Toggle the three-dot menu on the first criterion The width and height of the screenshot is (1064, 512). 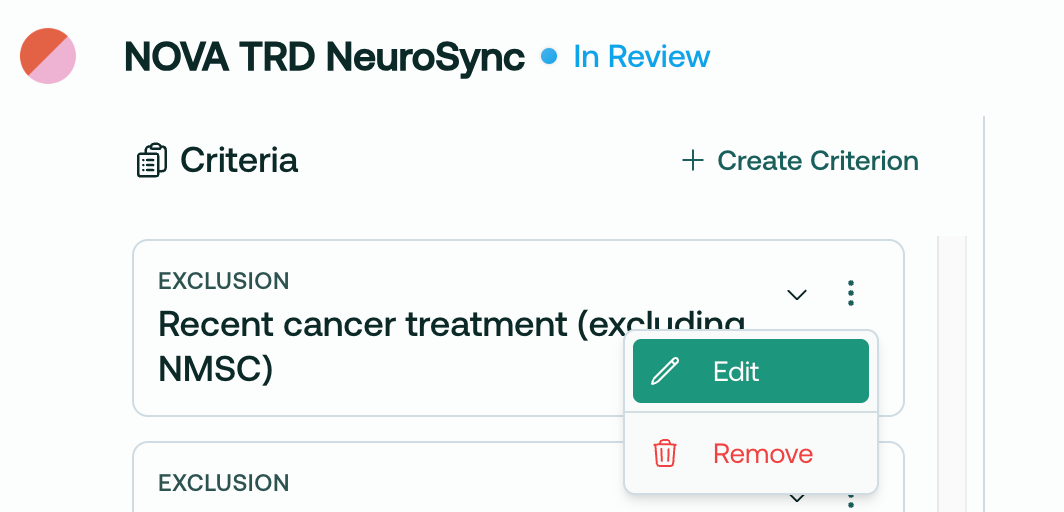click(850, 293)
